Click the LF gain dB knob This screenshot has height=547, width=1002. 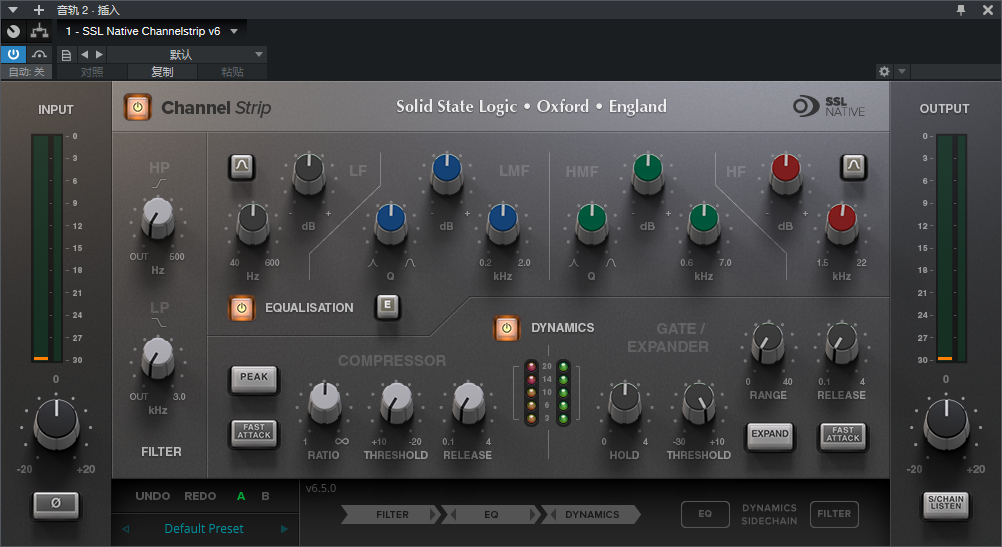309,173
